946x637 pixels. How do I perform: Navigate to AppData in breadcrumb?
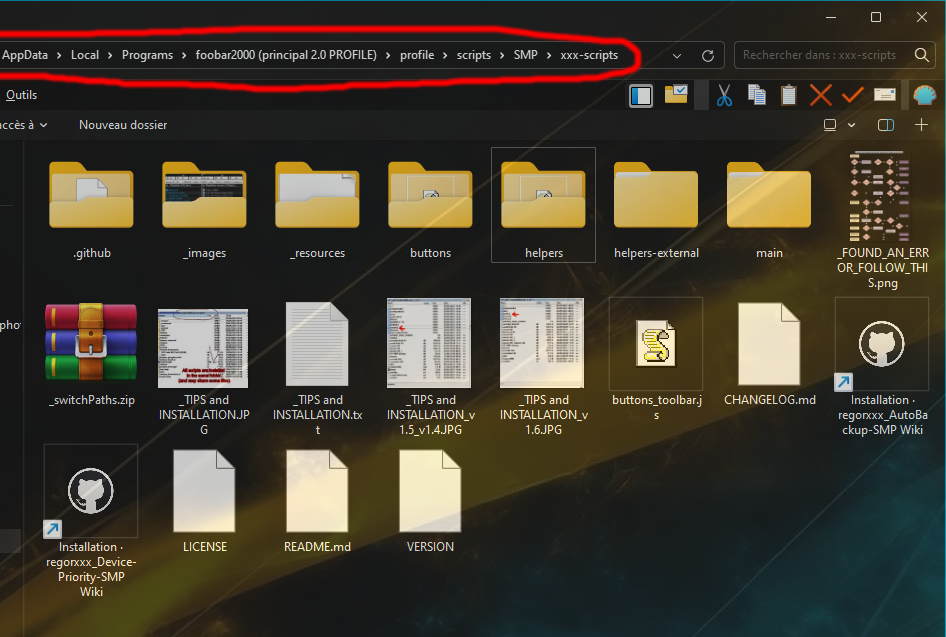point(25,55)
